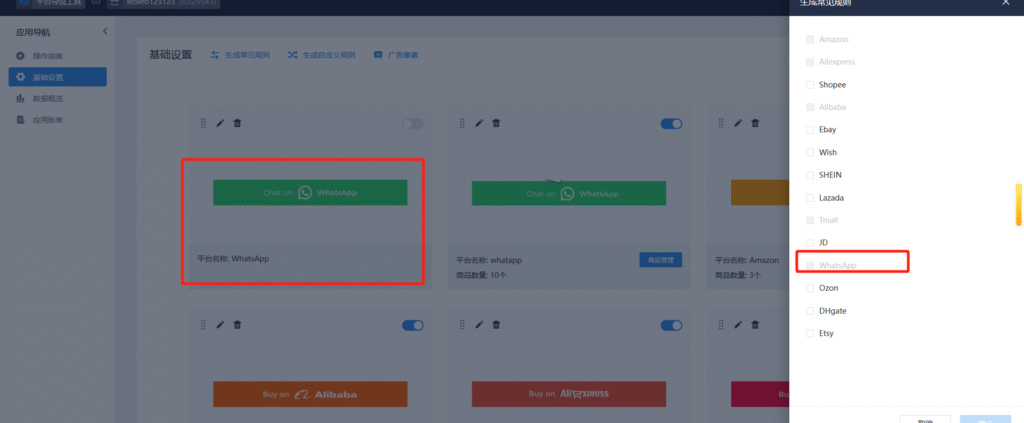Click the shuffle icon beside 生成自定义规则
This screenshot has width=1024, height=423.
click(293, 55)
